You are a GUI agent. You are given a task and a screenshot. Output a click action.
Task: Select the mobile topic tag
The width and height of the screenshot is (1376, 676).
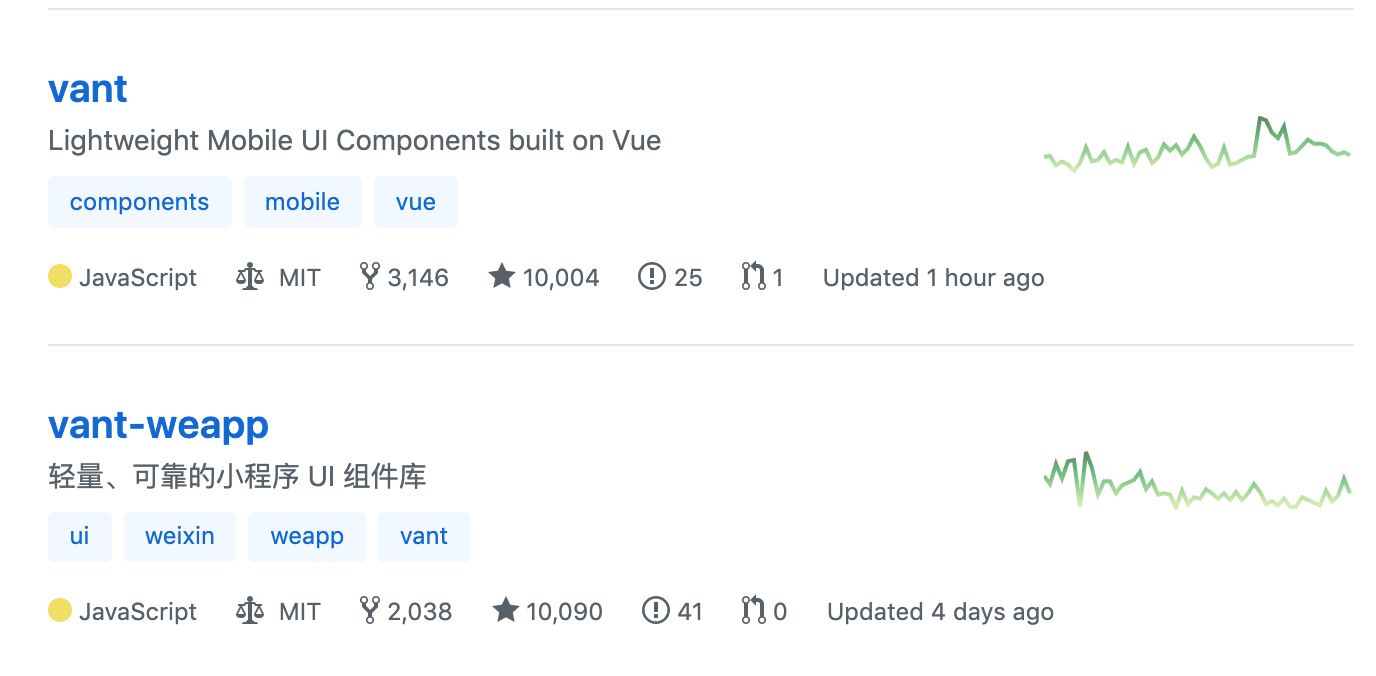click(x=302, y=202)
